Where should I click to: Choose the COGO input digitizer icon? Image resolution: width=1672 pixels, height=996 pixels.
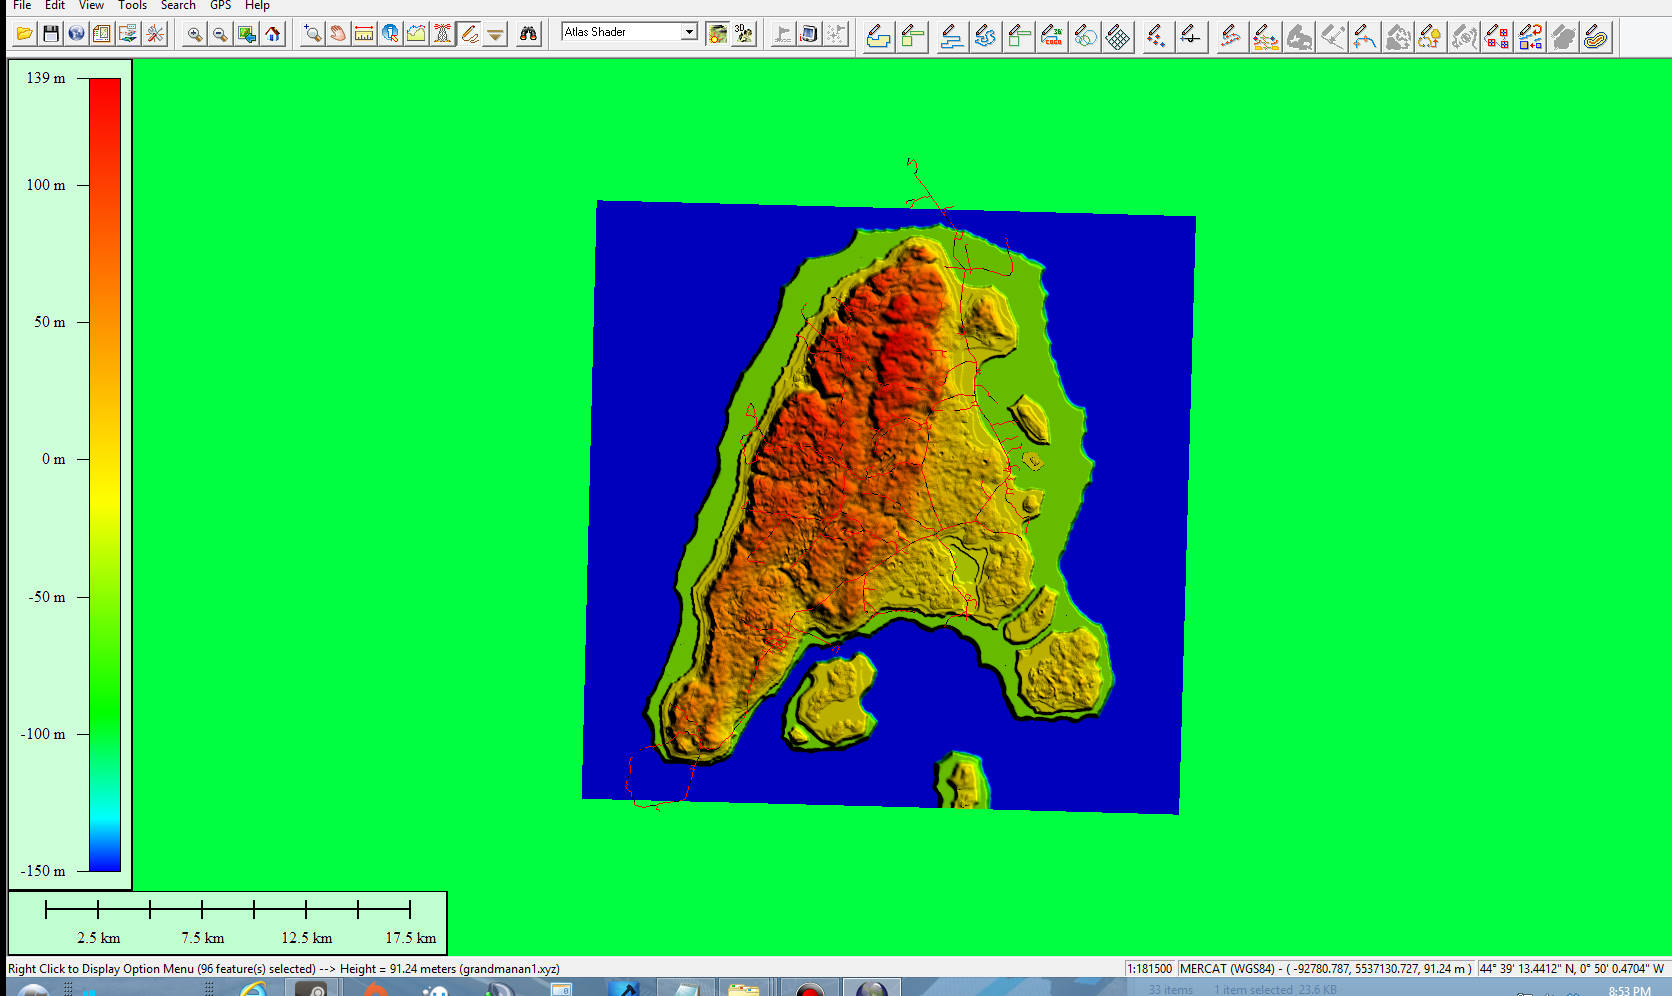tap(1052, 37)
